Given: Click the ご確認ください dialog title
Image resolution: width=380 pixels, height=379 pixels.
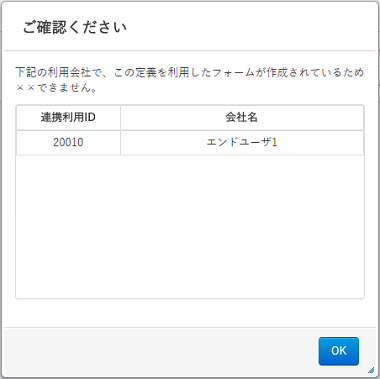Looking at the screenshot, I should click(75, 27).
